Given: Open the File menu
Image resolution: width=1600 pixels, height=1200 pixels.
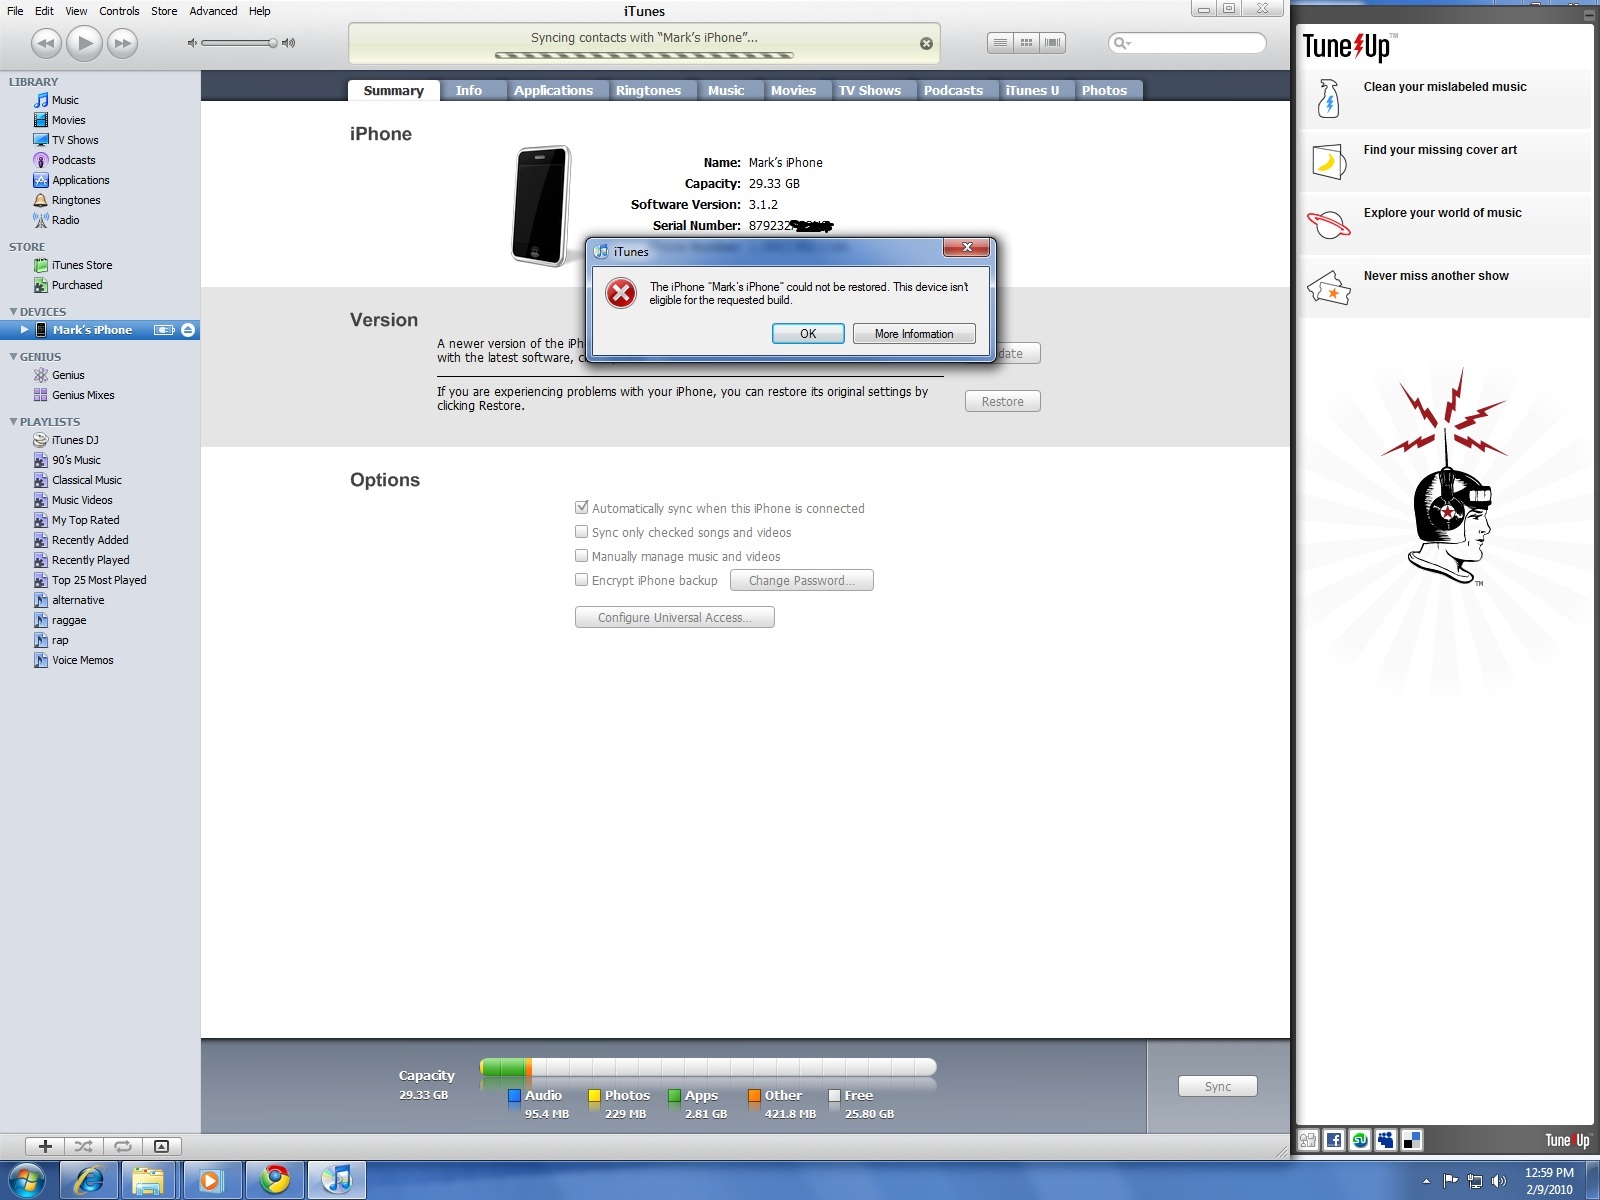Looking at the screenshot, I should tap(15, 11).
